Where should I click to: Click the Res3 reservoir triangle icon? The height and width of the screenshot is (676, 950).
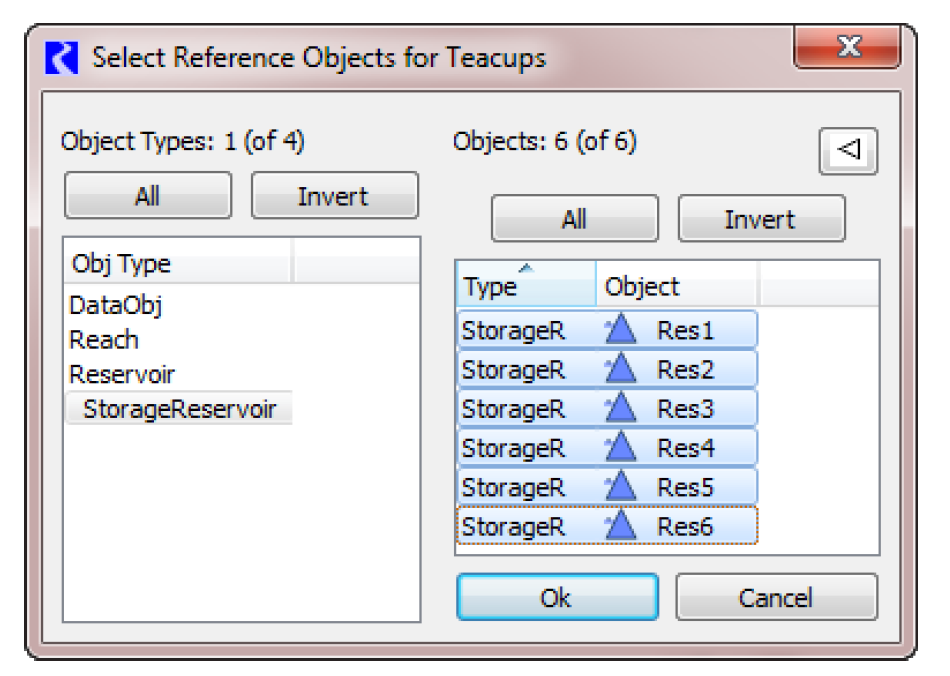(x=621, y=409)
